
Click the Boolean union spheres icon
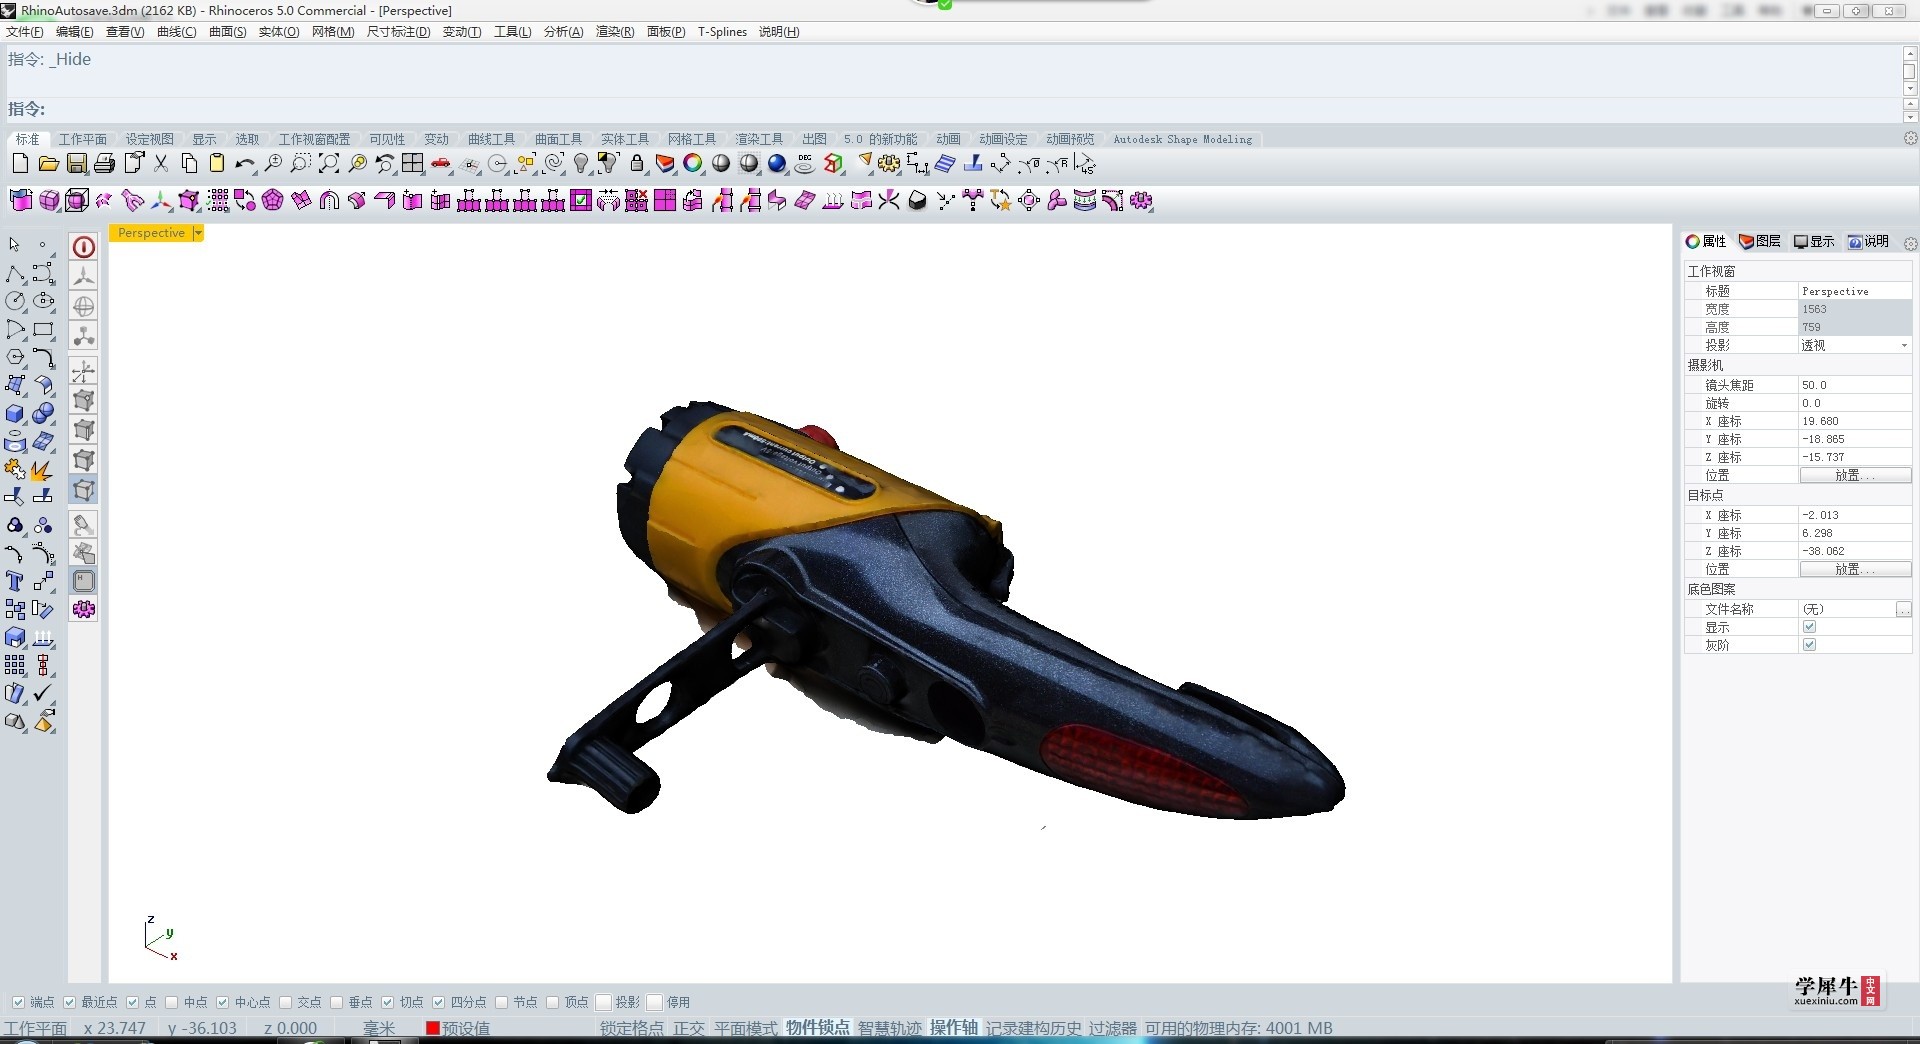[x=43, y=413]
